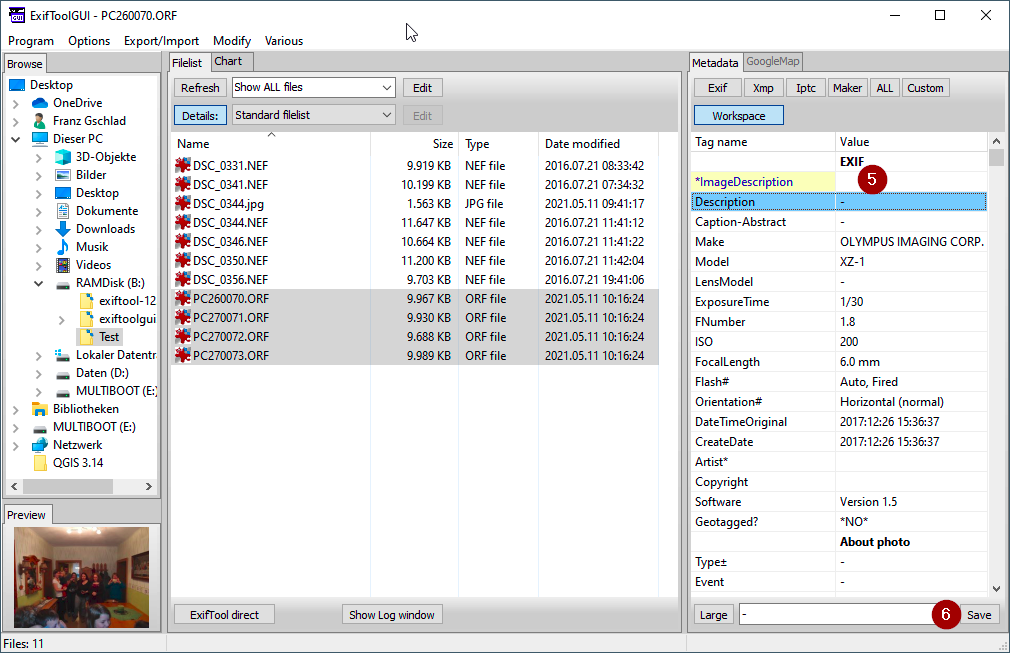The width and height of the screenshot is (1010, 653).
Task: Toggle the Workspace metadata view button
Action: pyautogui.click(x=738, y=116)
